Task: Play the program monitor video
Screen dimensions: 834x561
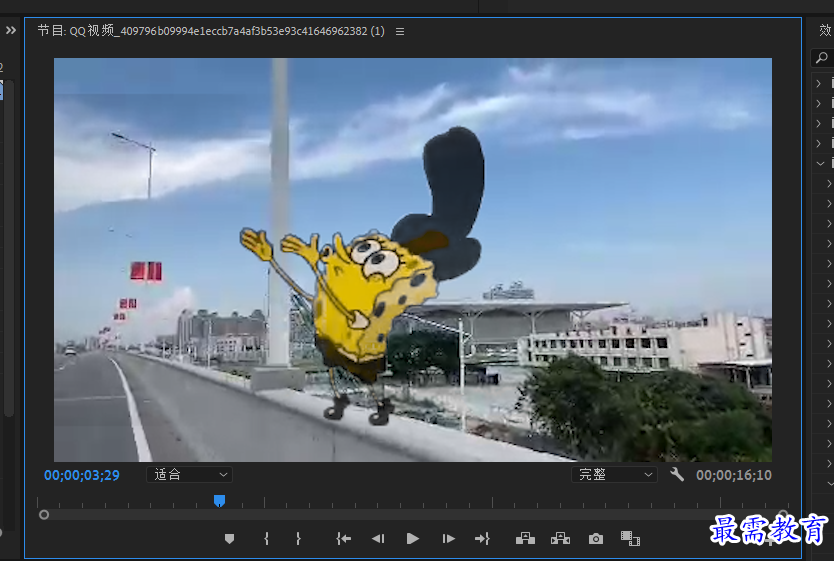Action: [412, 539]
